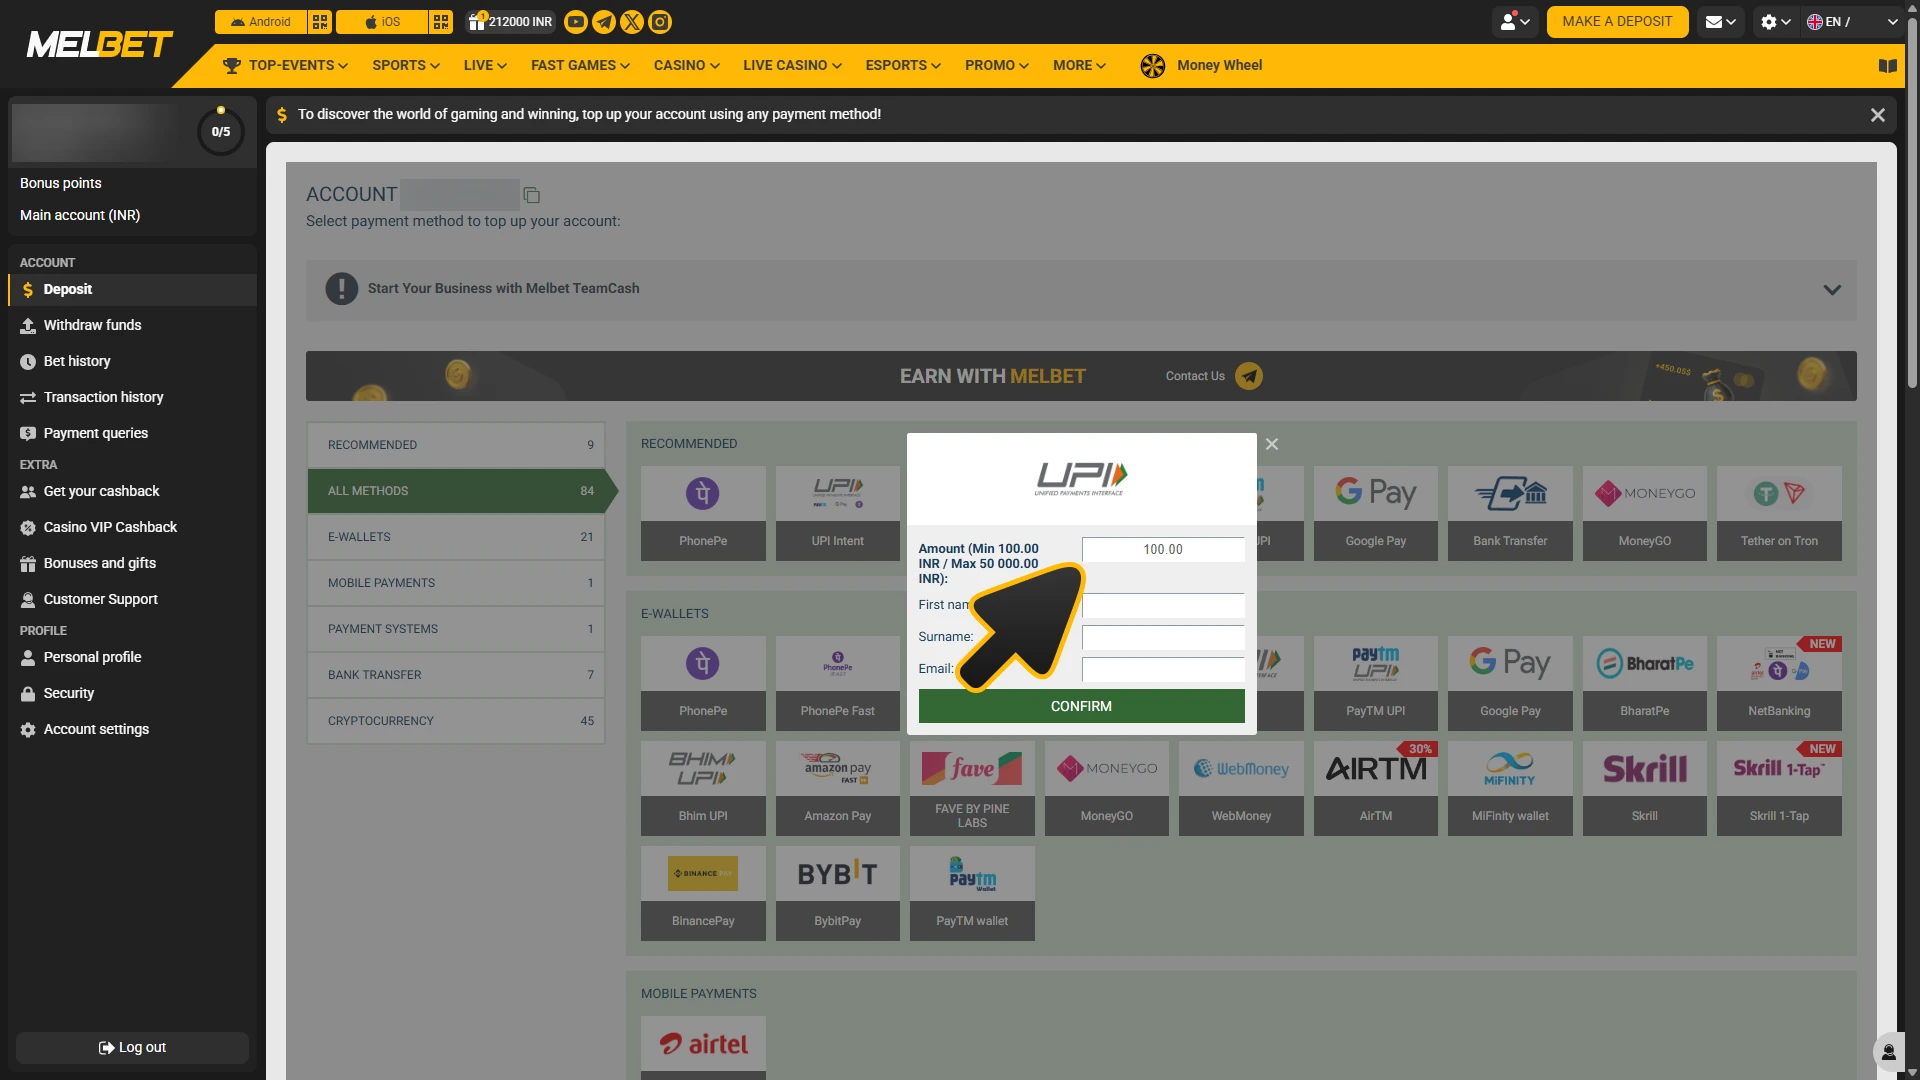Select Bhim UPI payment method
The width and height of the screenshot is (1920, 1080).
tap(703, 788)
